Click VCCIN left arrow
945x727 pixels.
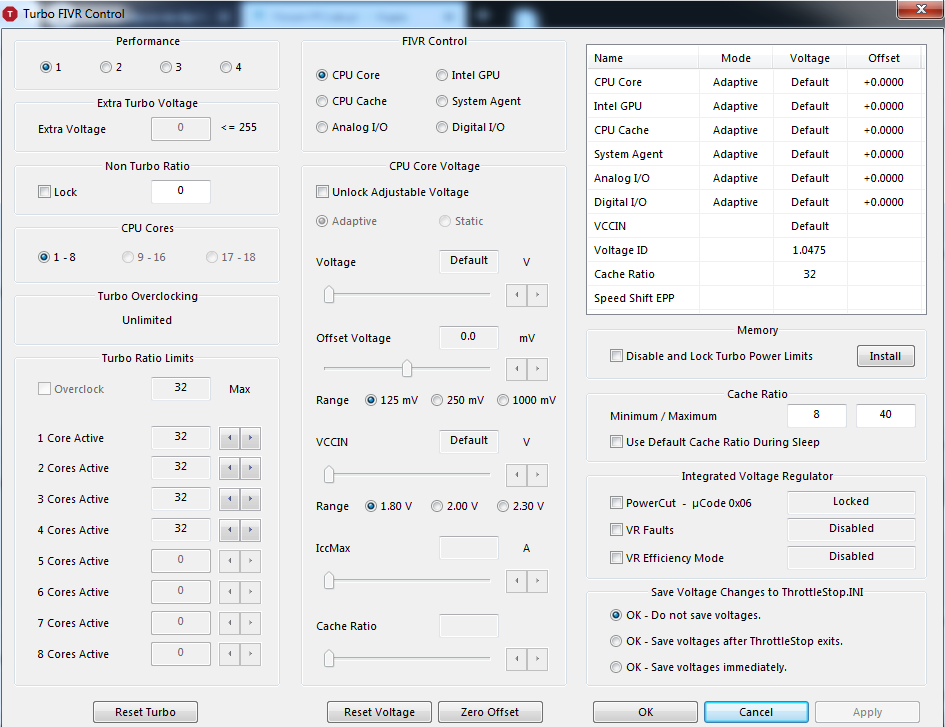tap(516, 475)
